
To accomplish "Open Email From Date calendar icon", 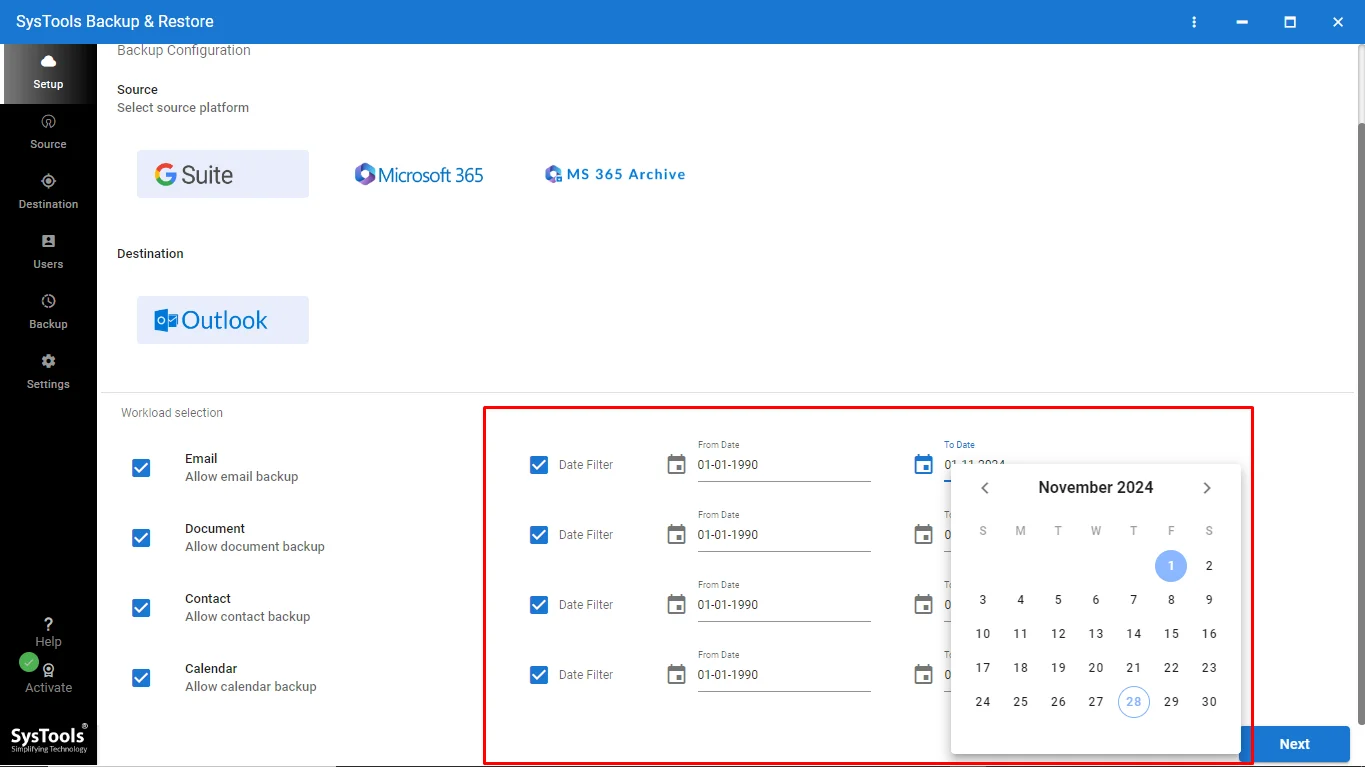I will [x=677, y=464].
